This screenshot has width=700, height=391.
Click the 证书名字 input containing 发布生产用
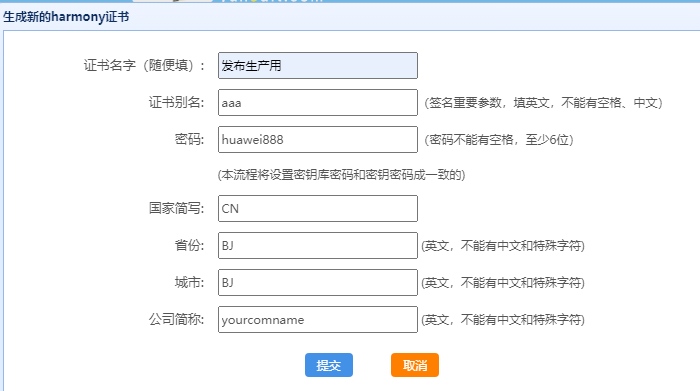318,66
